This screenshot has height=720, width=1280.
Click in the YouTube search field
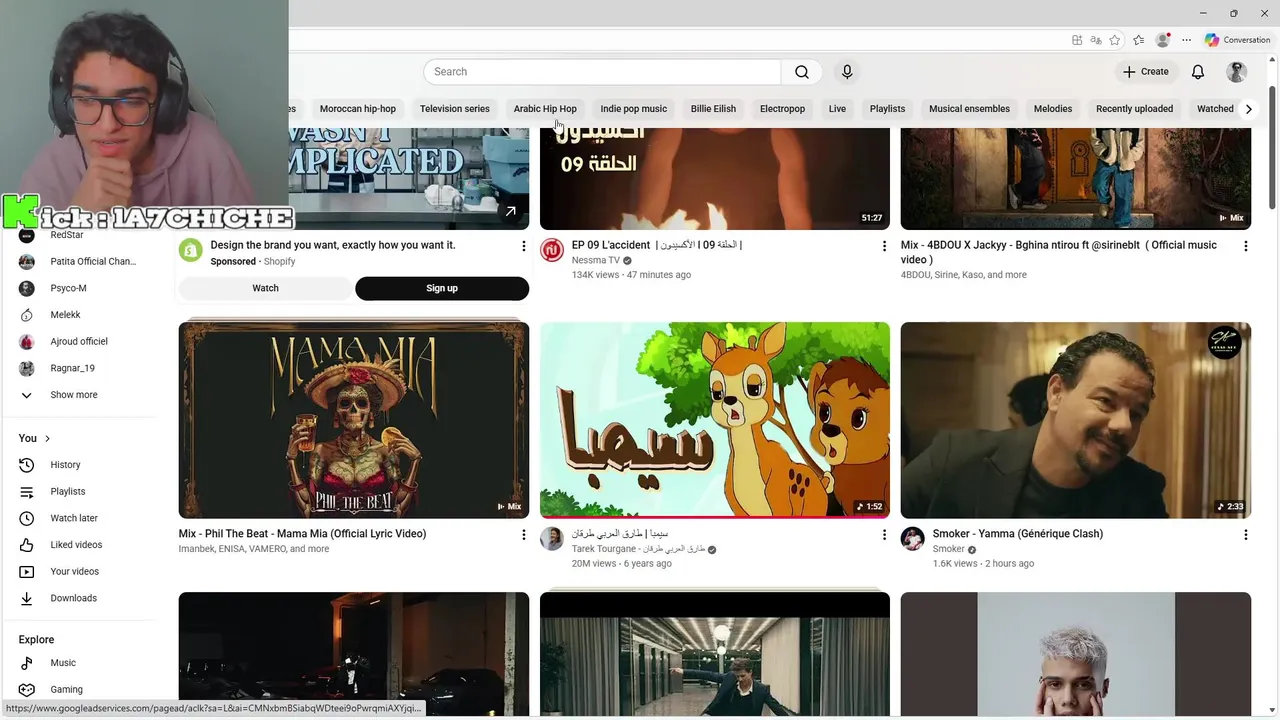(602, 72)
